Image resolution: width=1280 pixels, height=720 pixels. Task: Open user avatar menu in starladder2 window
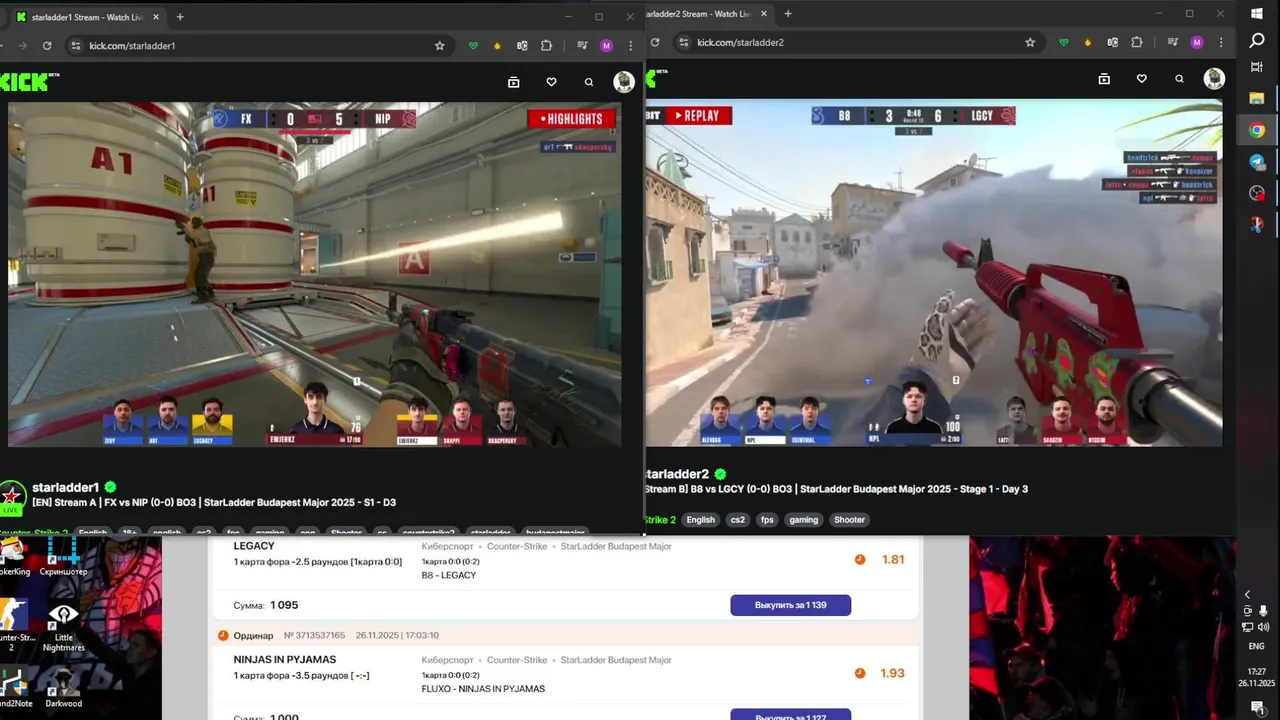[1214, 79]
